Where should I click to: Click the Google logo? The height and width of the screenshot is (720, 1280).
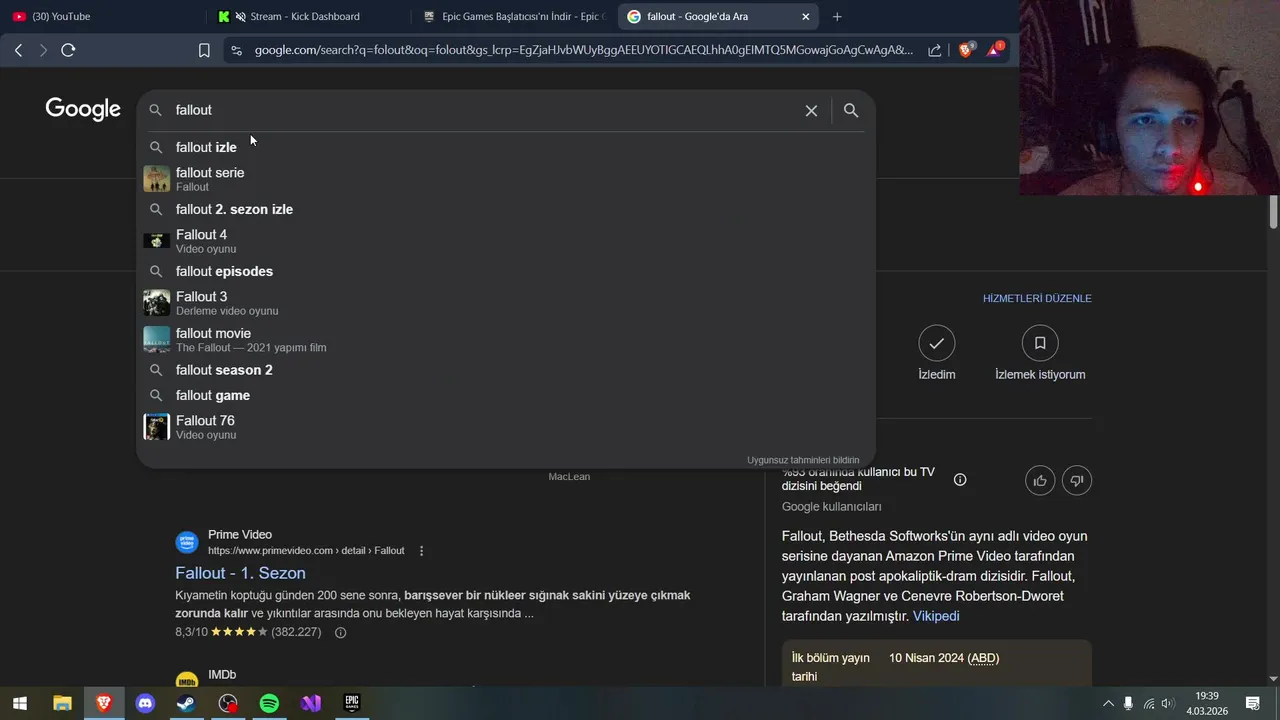tap(83, 110)
